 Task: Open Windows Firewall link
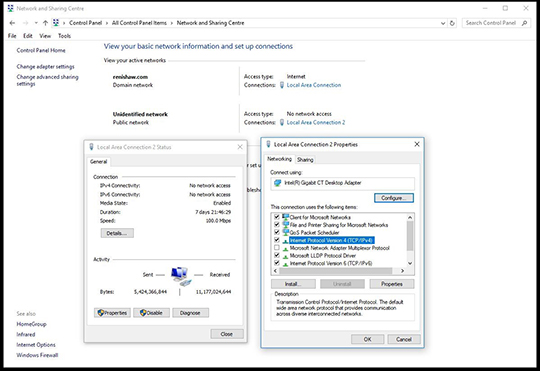37,355
